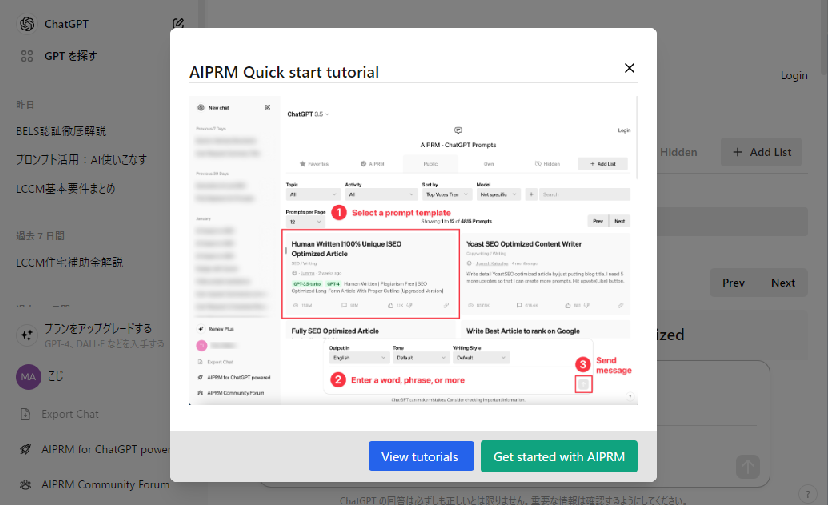This screenshot has height=505, width=828.
Task: Open AIPRM for ChatGPT powered link
Action: click(x=105, y=449)
